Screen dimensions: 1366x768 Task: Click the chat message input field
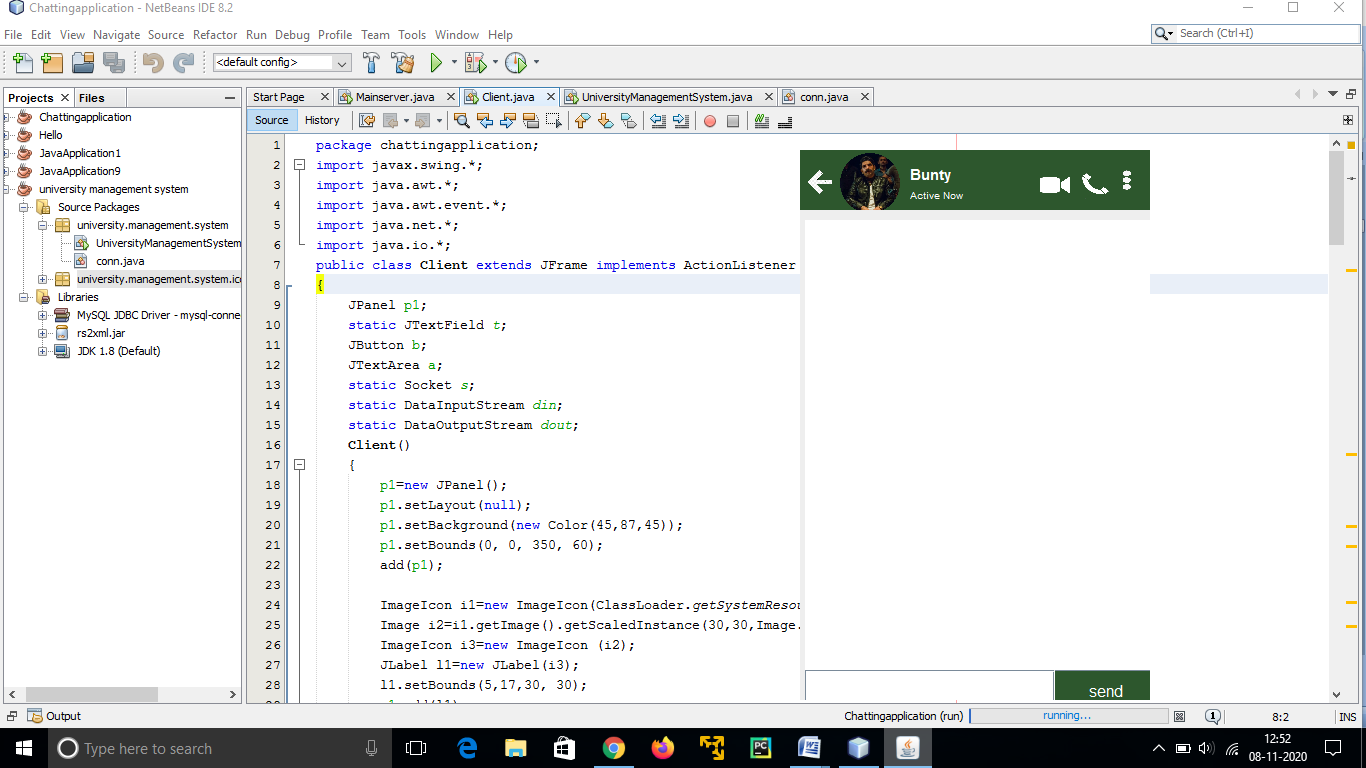(x=928, y=686)
